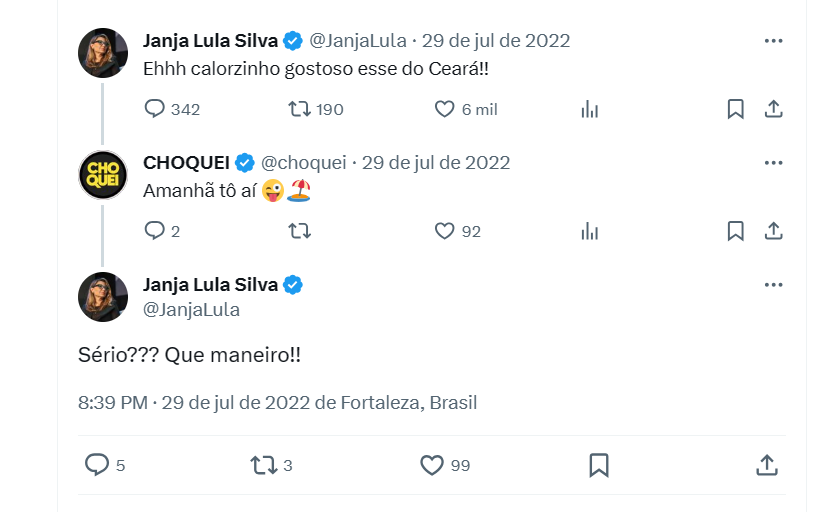The width and height of the screenshot is (830, 512).
Task: View analytics of the CHOQUEI tweet
Action: (590, 231)
